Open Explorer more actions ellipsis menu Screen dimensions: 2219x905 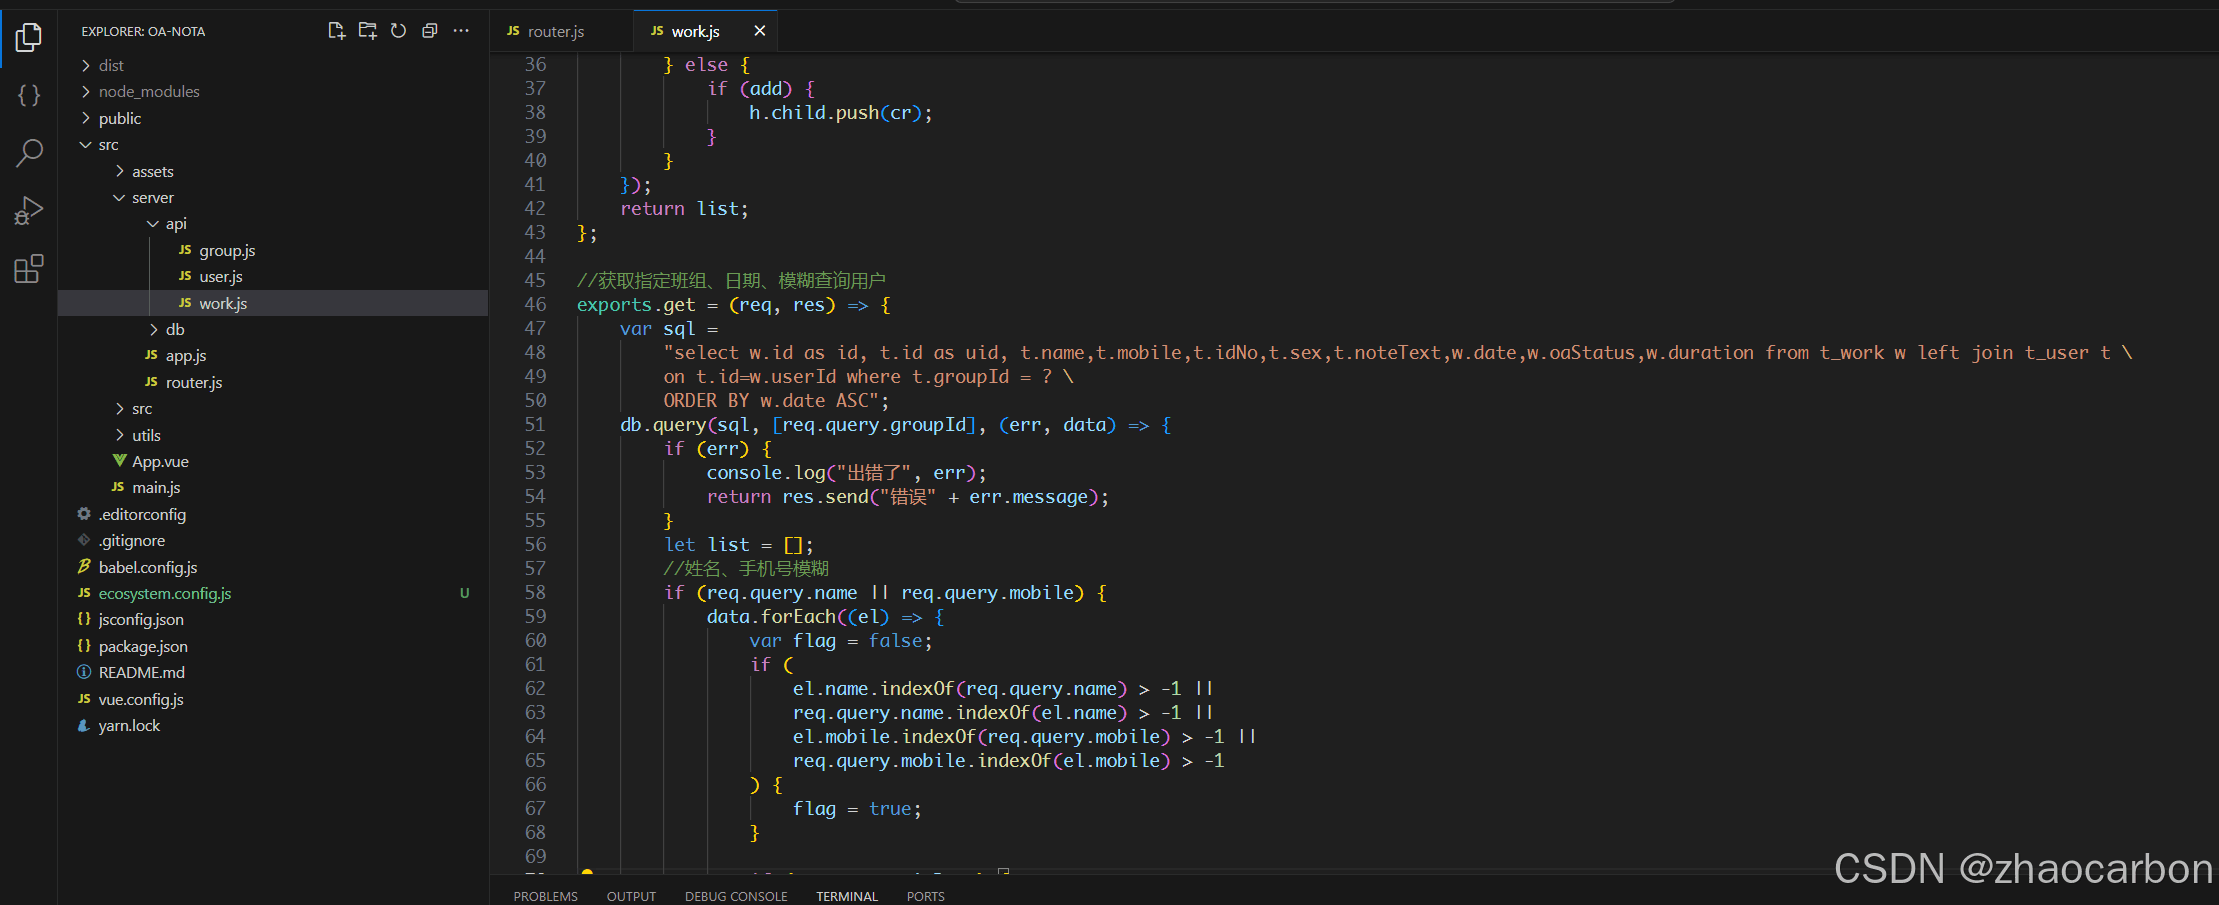(x=461, y=31)
